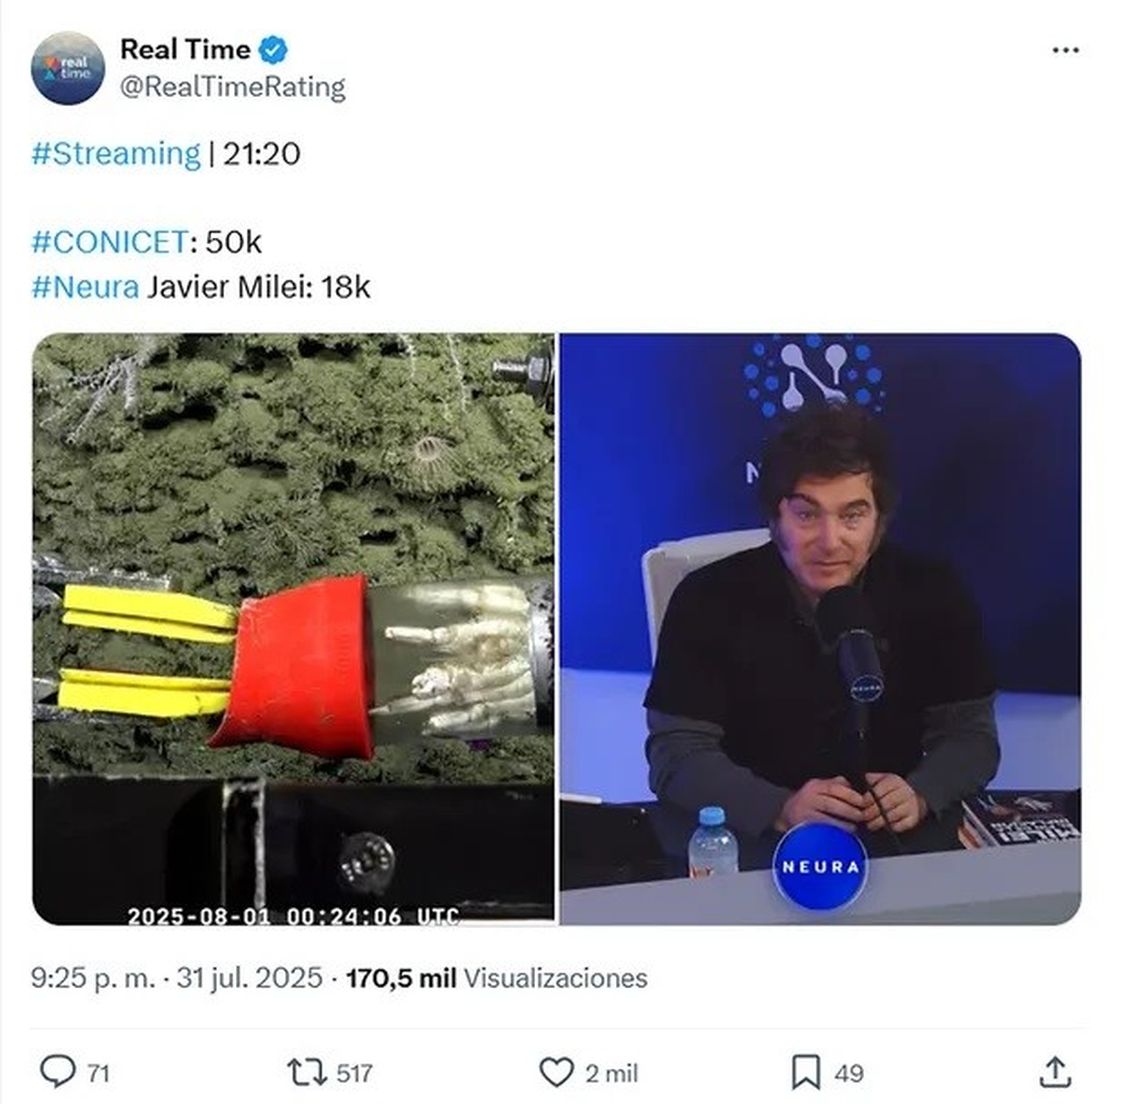Click the 71 replies count
Viewport: 1140px width, 1104px height.
click(98, 1073)
